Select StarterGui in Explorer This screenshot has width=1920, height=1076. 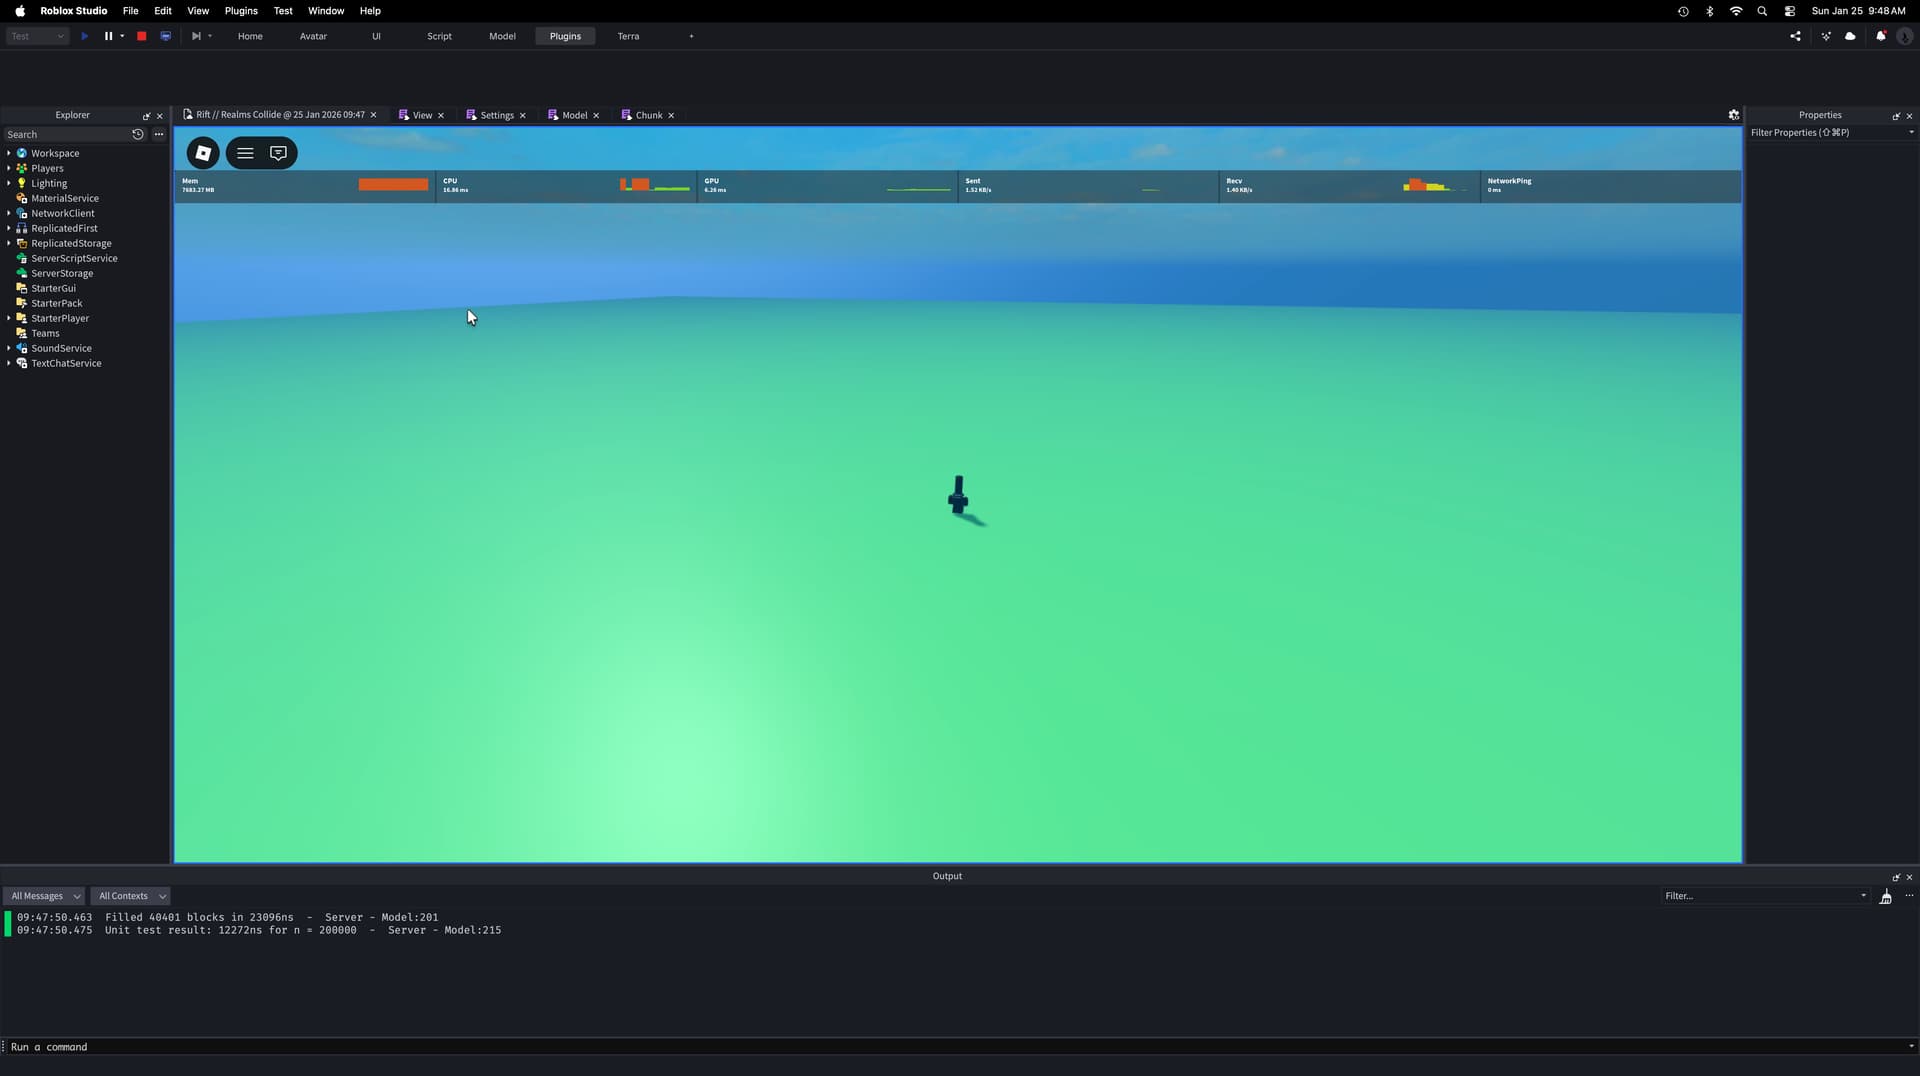[53, 288]
